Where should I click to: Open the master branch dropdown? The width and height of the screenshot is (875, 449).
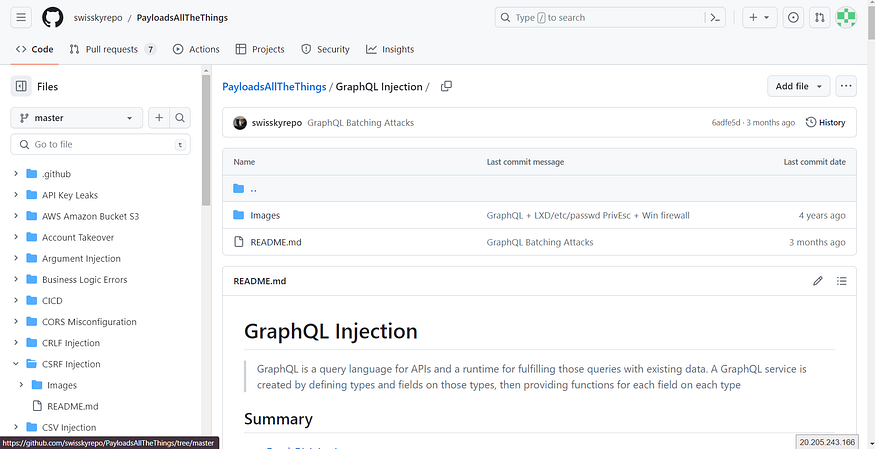tap(76, 118)
